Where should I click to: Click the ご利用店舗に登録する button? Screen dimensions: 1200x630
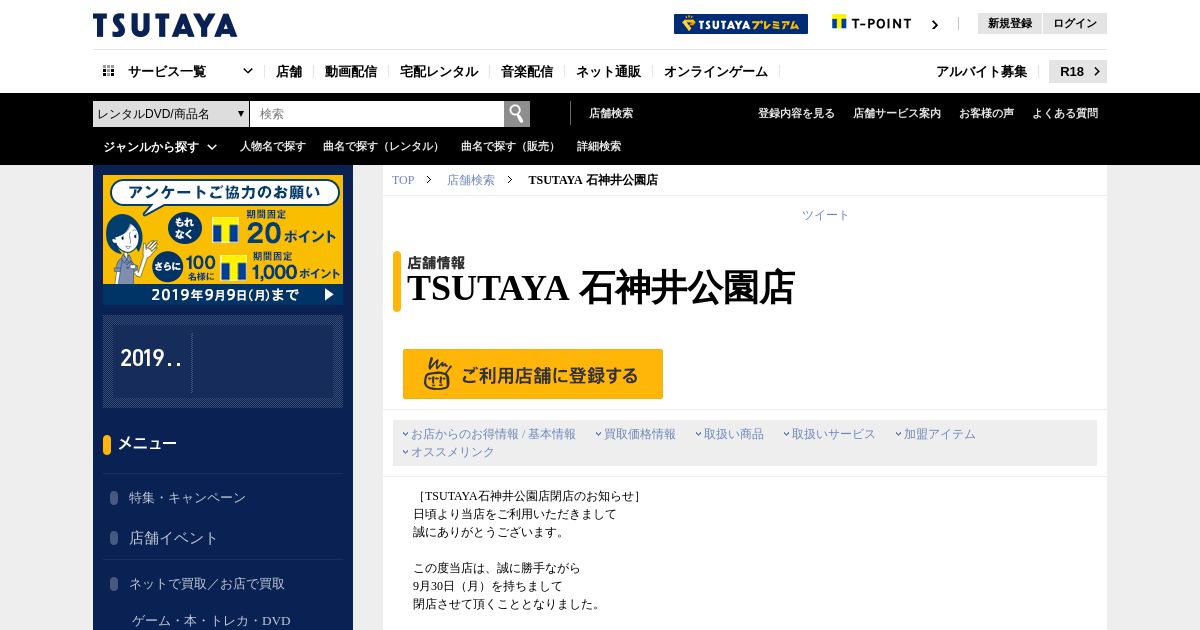pyautogui.click(x=533, y=374)
